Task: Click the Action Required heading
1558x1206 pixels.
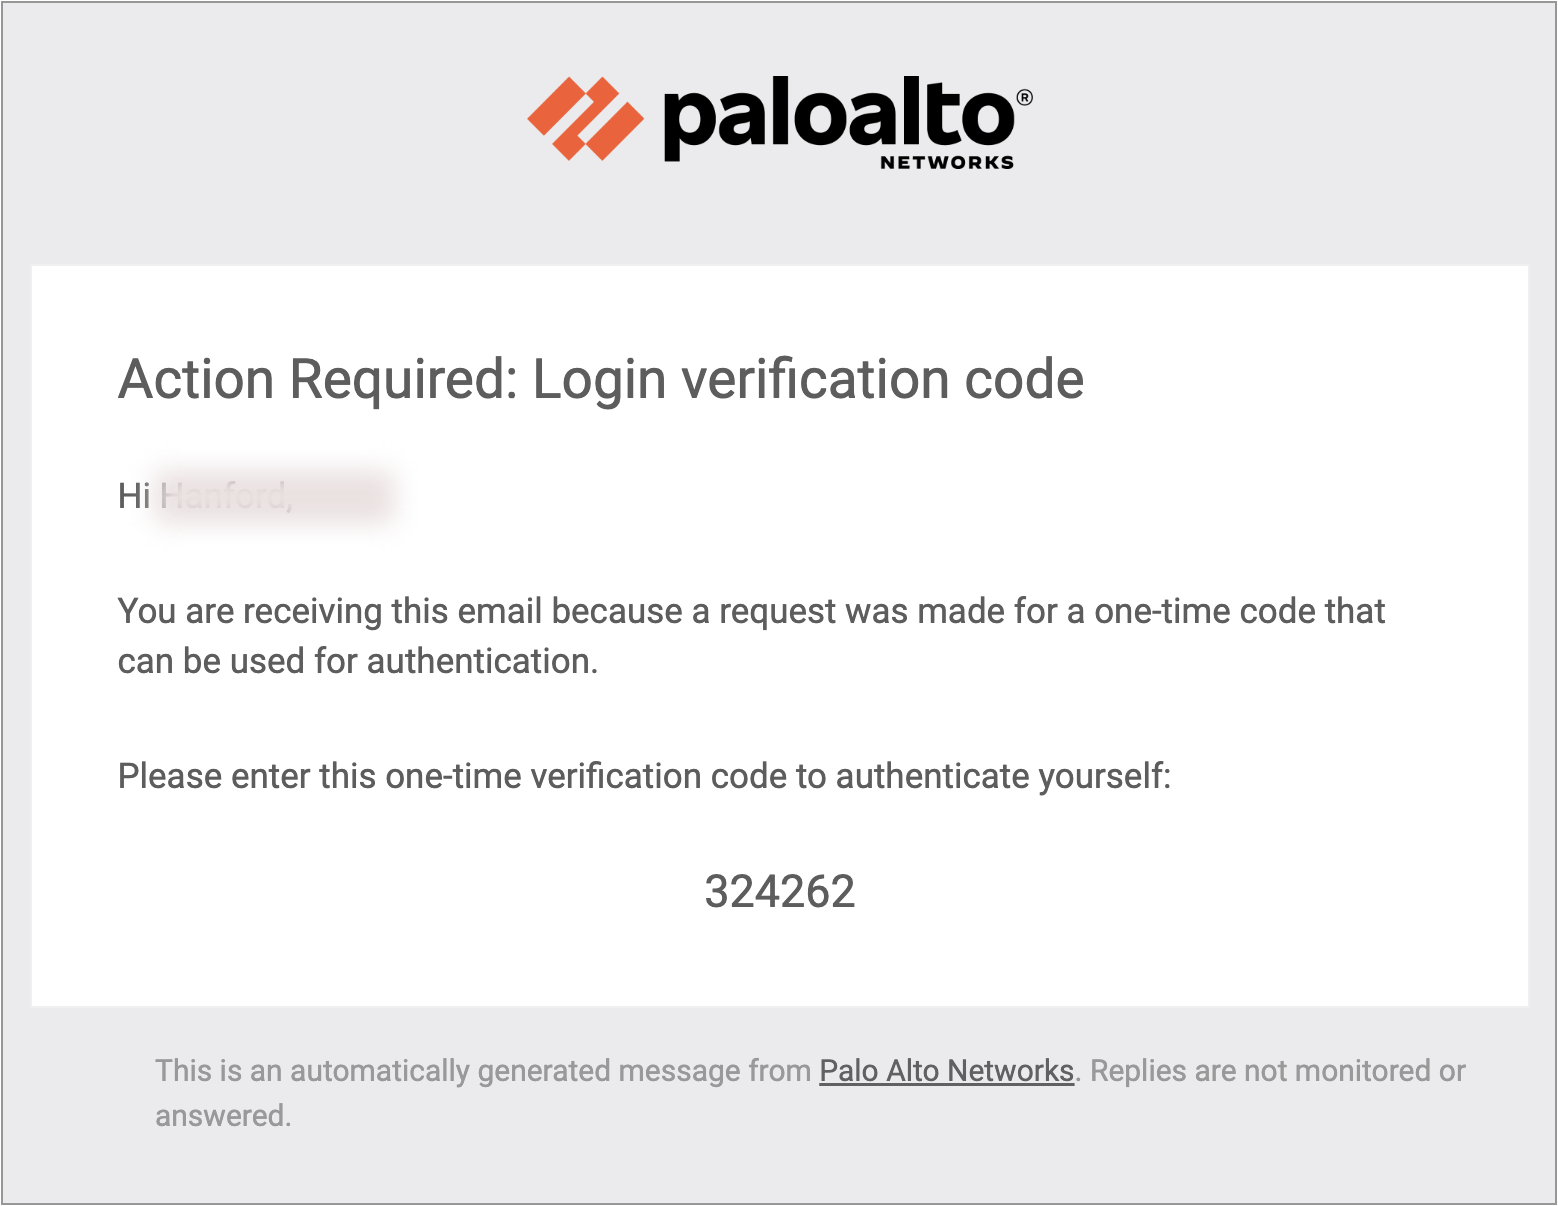Action: (x=600, y=380)
